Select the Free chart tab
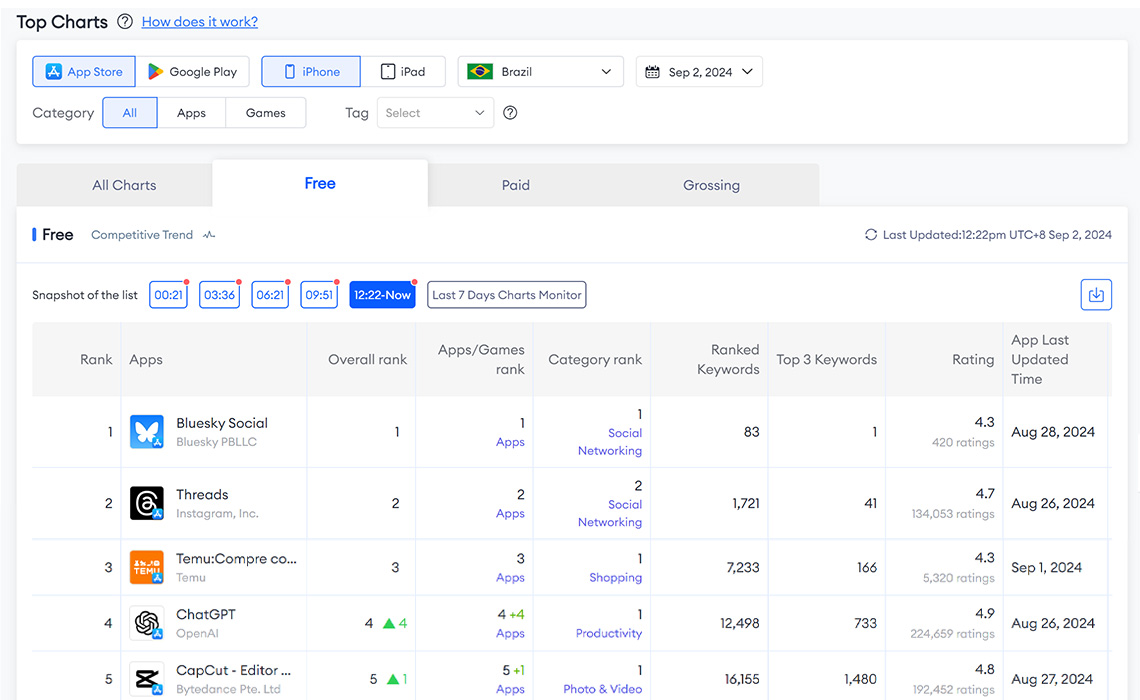The width and height of the screenshot is (1140, 700). click(x=320, y=183)
